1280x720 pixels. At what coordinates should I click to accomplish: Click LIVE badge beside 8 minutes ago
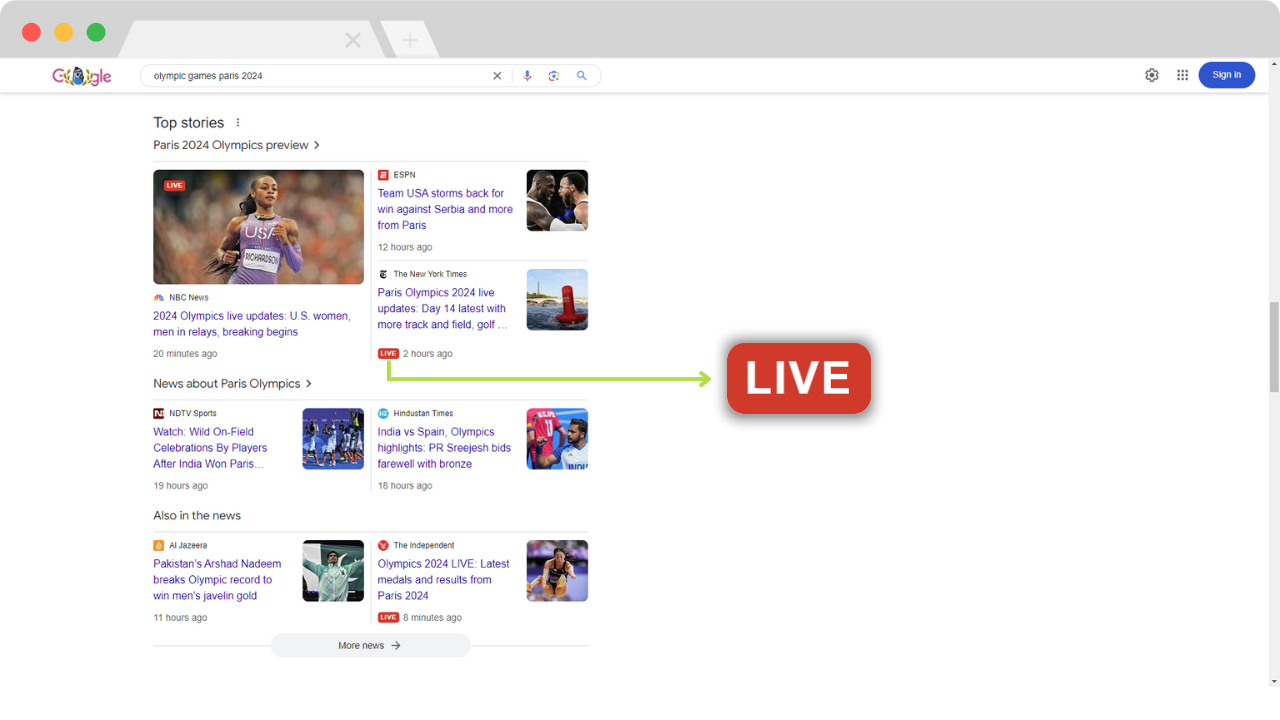click(x=388, y=618)
